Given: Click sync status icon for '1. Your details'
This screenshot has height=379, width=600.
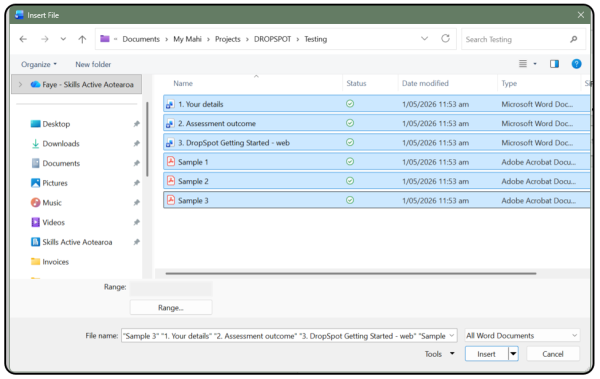Looking at the screenshot, I should pos(350,104).
